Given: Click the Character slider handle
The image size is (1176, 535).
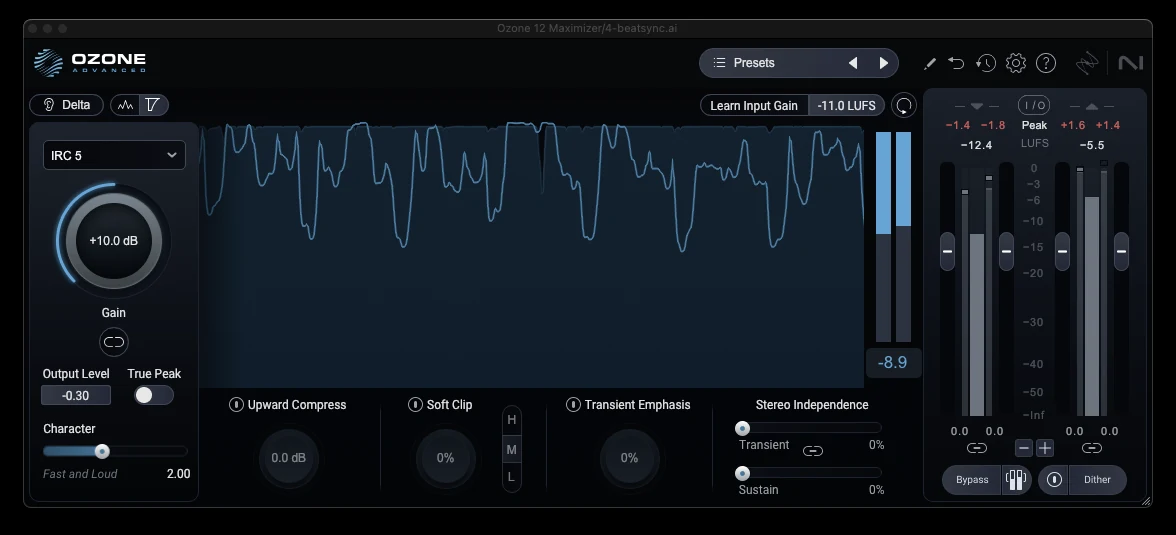Looking at the screenshot, I should 102,451.
